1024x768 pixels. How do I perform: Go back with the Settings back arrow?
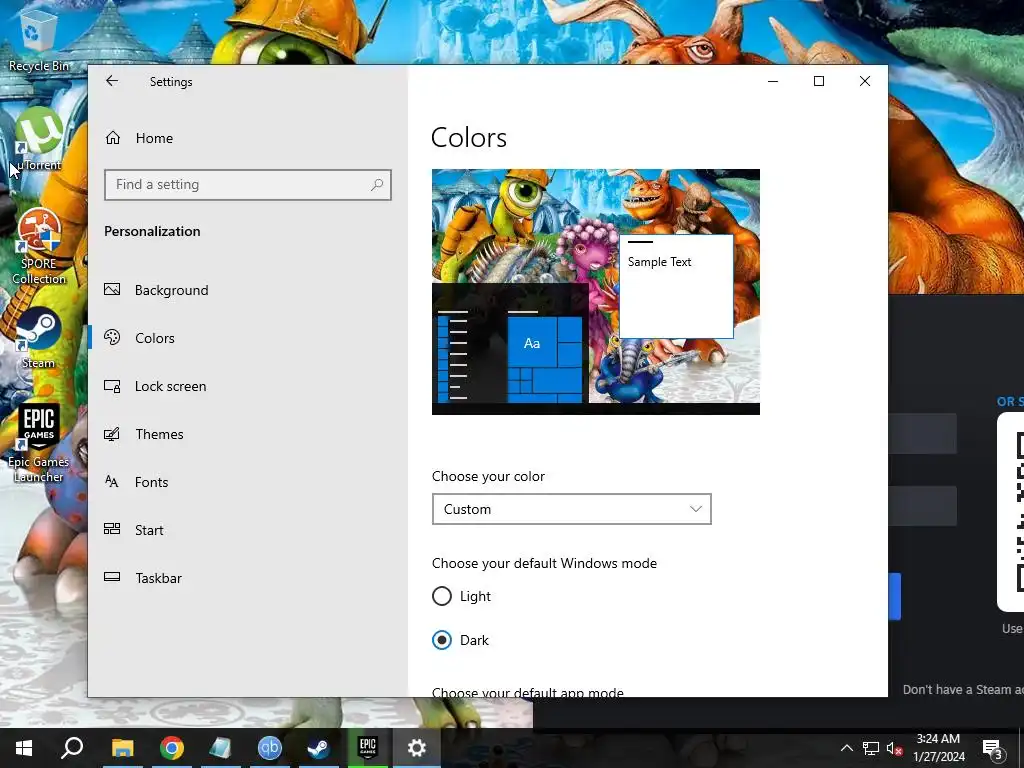[x=112, y=81]
